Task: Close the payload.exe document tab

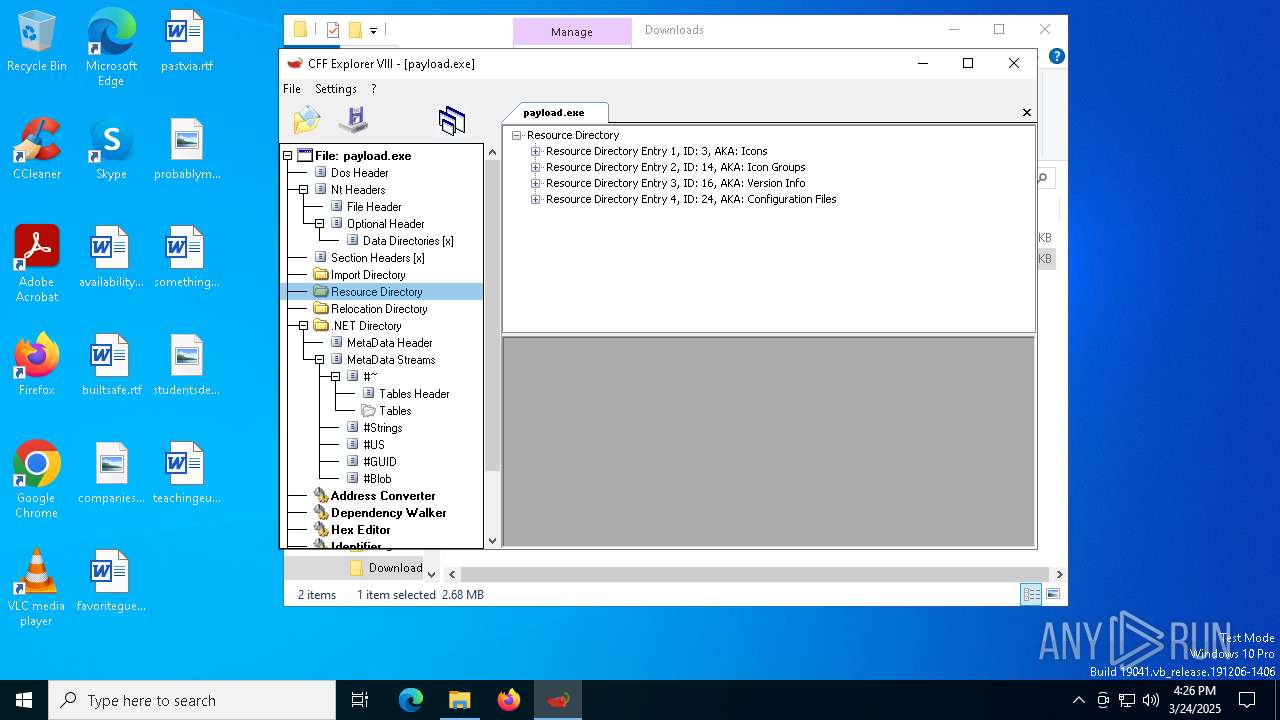Action: 1026,113
